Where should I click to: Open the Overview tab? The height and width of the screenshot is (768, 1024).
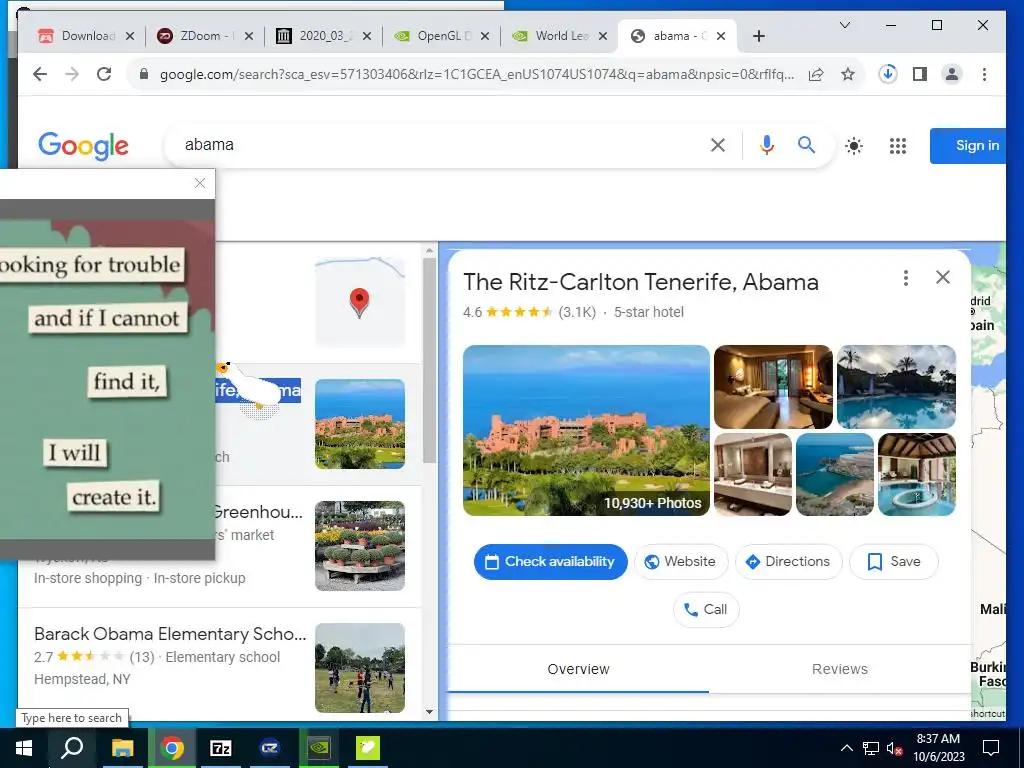coord(578,669)
